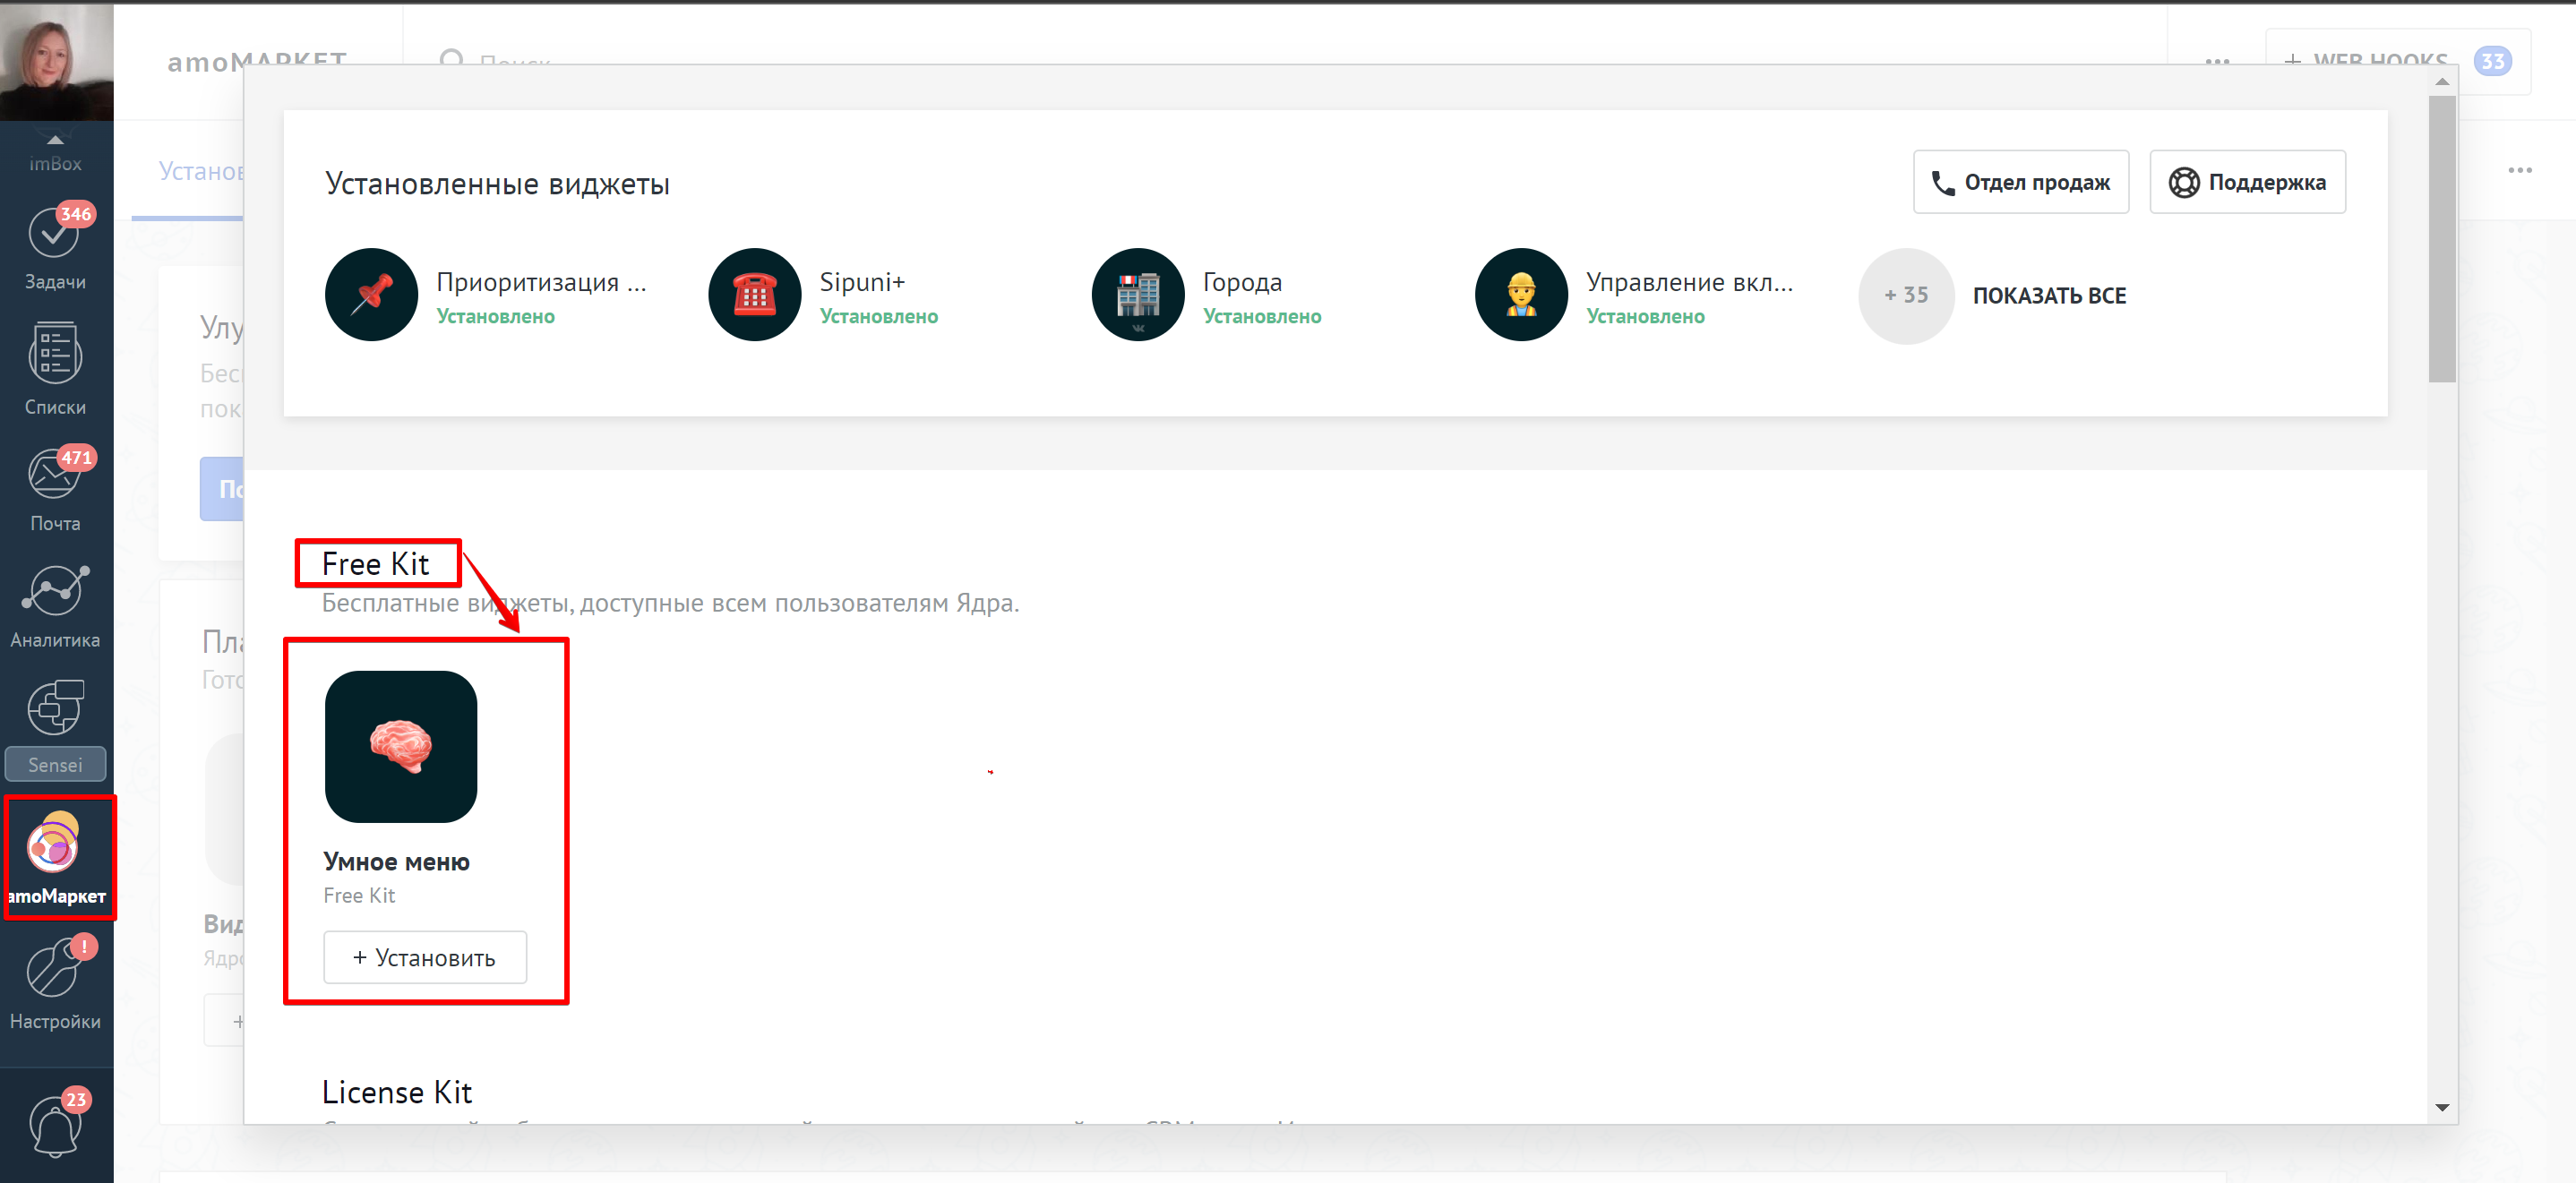Click the +35 more widgets circle
2576x1183 pixels.
pos(1905,296)
